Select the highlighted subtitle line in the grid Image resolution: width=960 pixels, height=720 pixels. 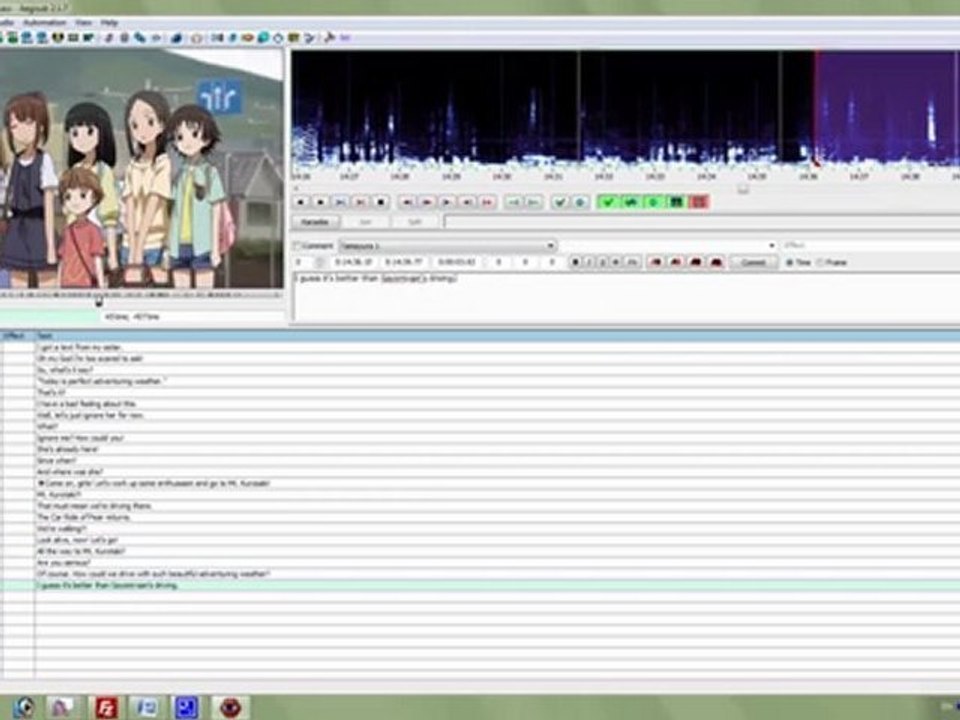(480, 586)
